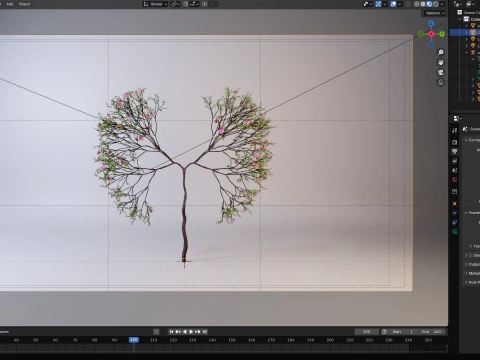Open object type visibility and selectability dropdown
This screenshot has width=480, height=360.
point(368,4)
